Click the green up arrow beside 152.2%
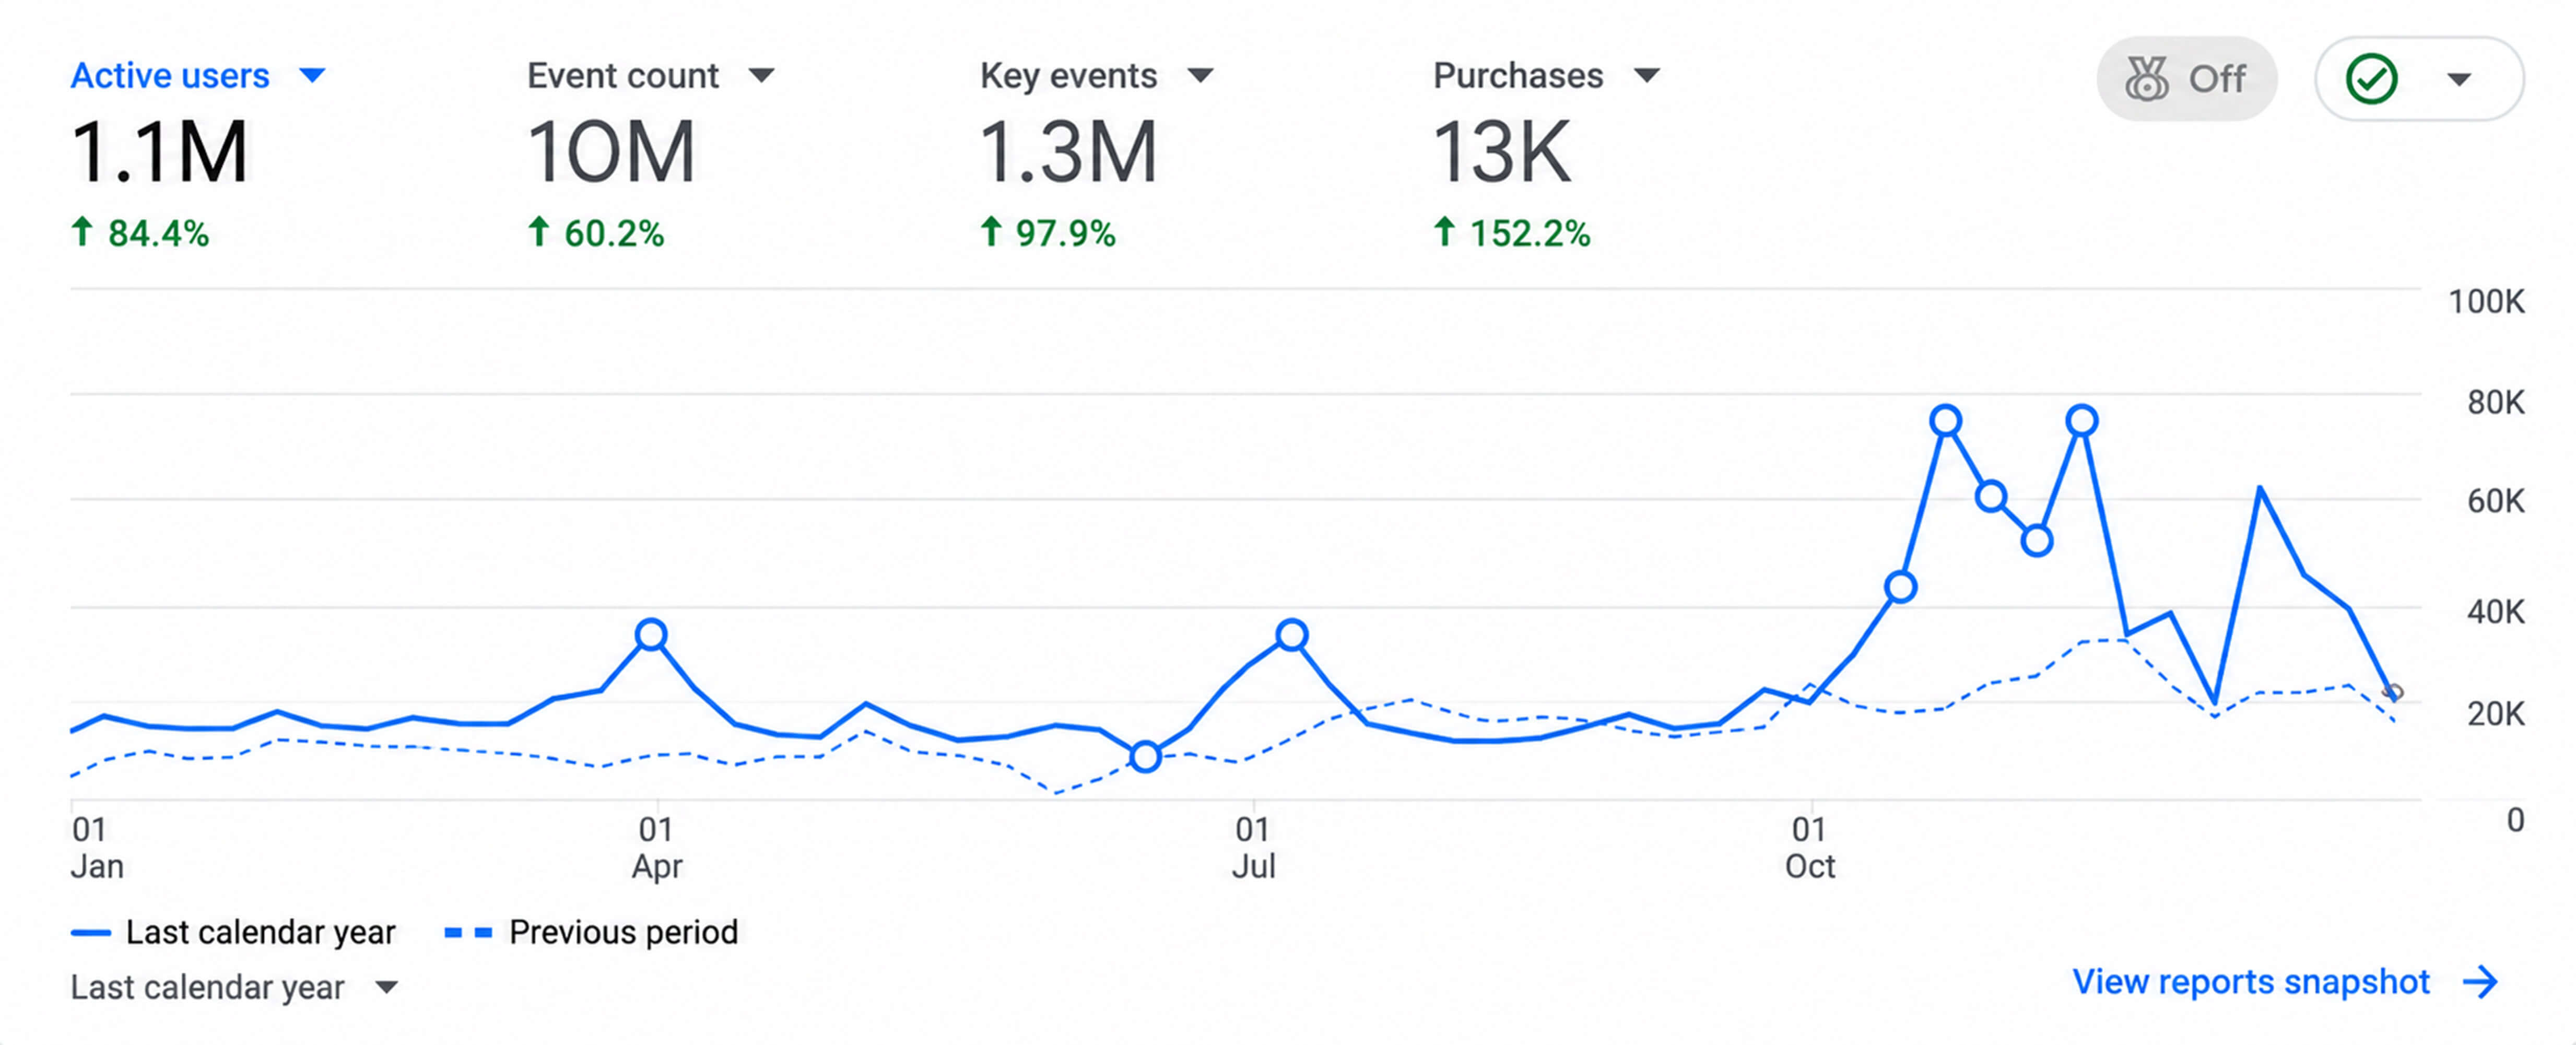2576x1045 pixels. tap(1444, 232)
